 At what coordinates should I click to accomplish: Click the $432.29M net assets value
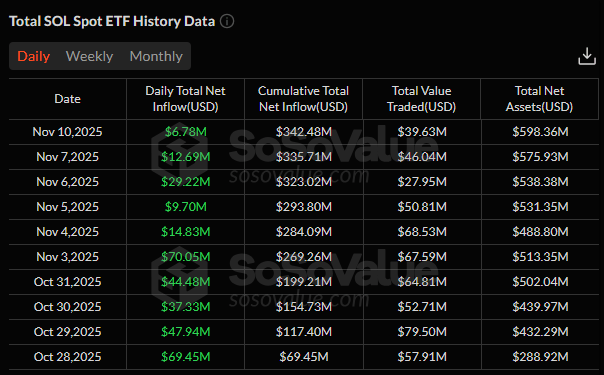540,332
